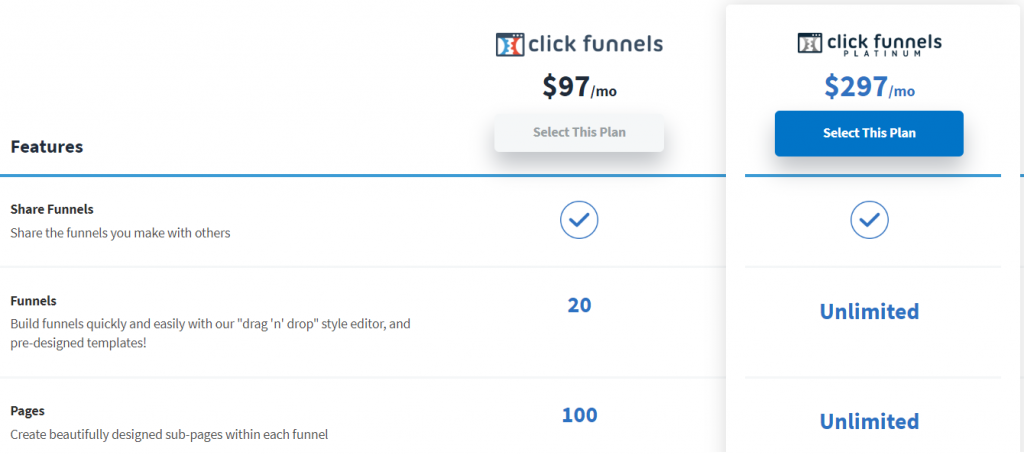
Task: Select the $297/mo Platinum plan button
Action: (x=869, y=134)
